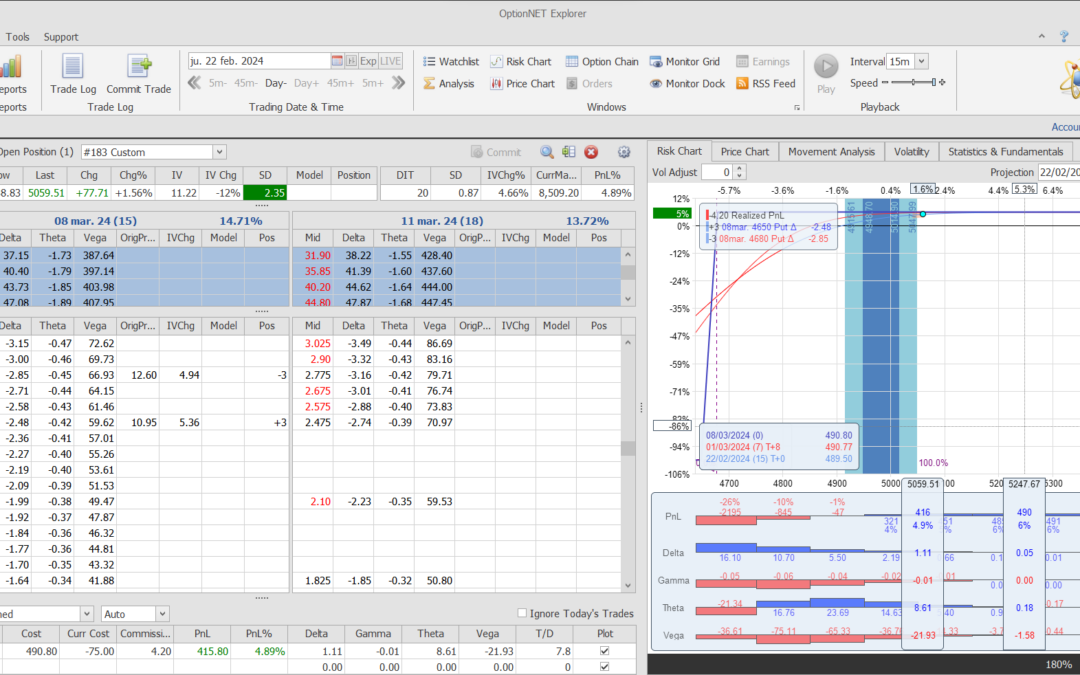
Task: Open the Auto dropdown in bottom panel
Action: coord(161,613)
